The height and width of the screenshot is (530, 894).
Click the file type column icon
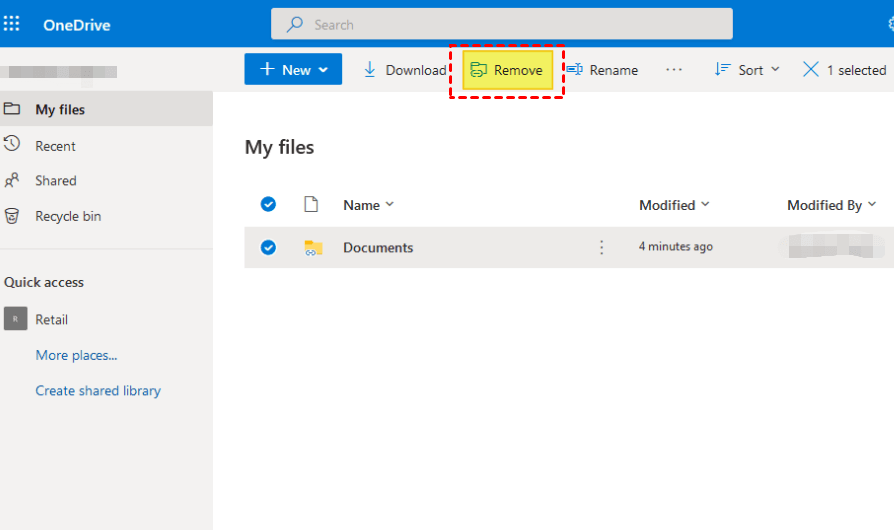point(311,205)
